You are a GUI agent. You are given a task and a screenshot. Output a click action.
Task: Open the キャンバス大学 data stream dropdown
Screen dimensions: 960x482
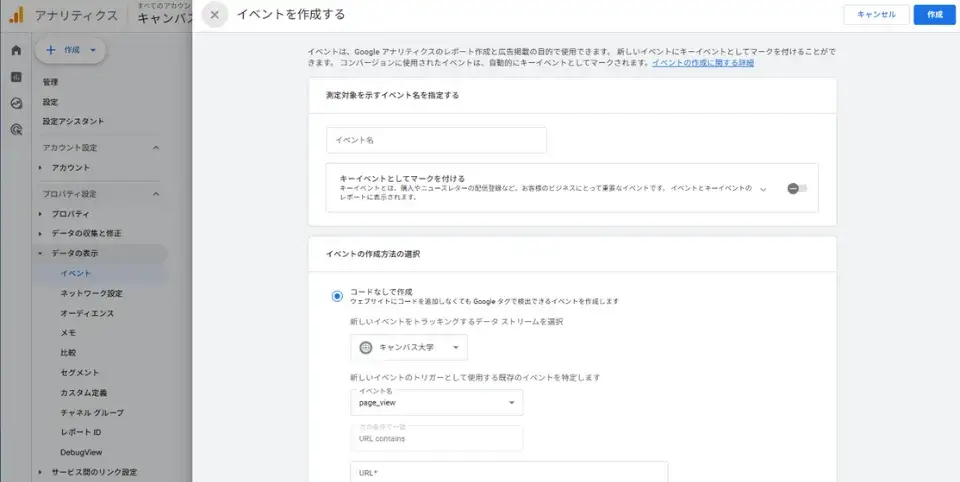point(409,347)
